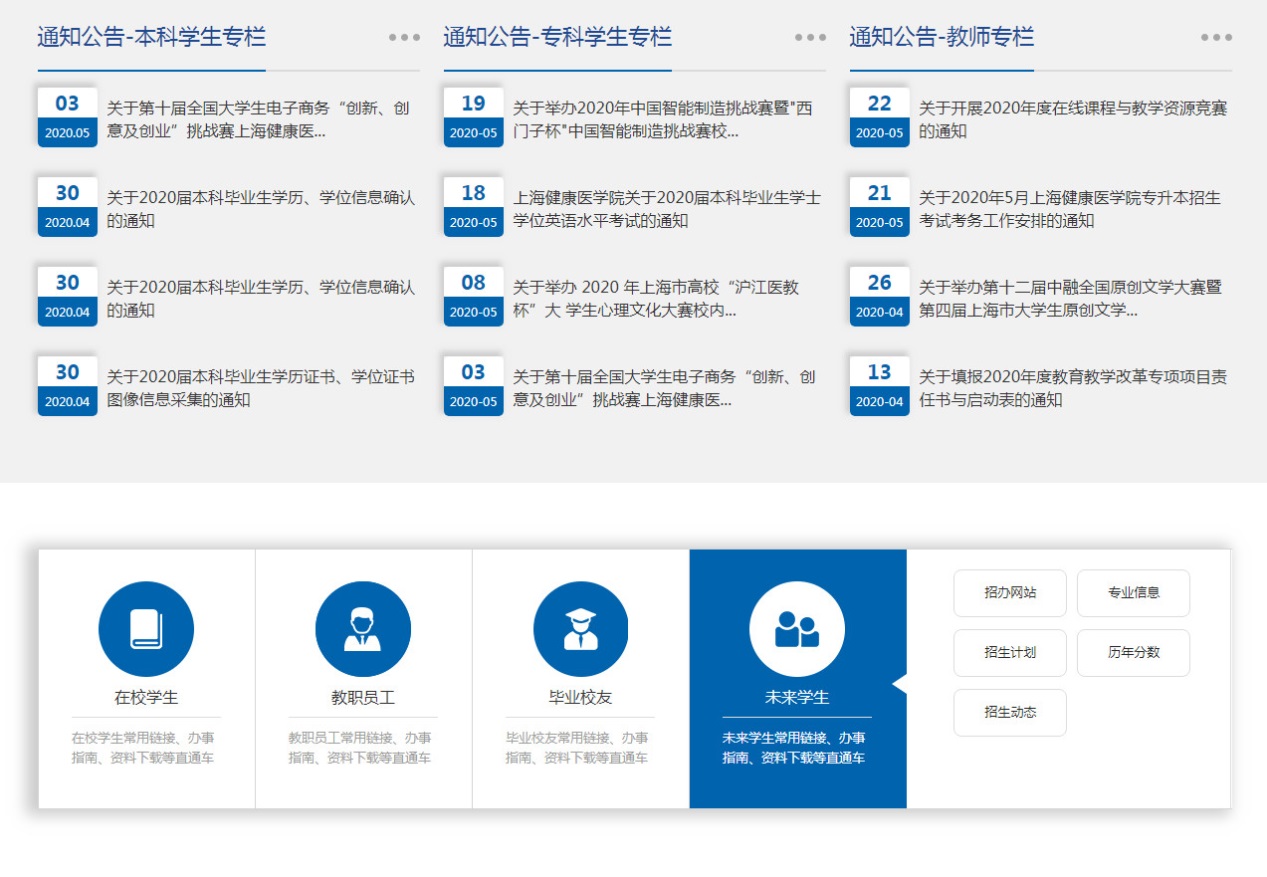Click the 专业信息 button

tap(1133, 593)
